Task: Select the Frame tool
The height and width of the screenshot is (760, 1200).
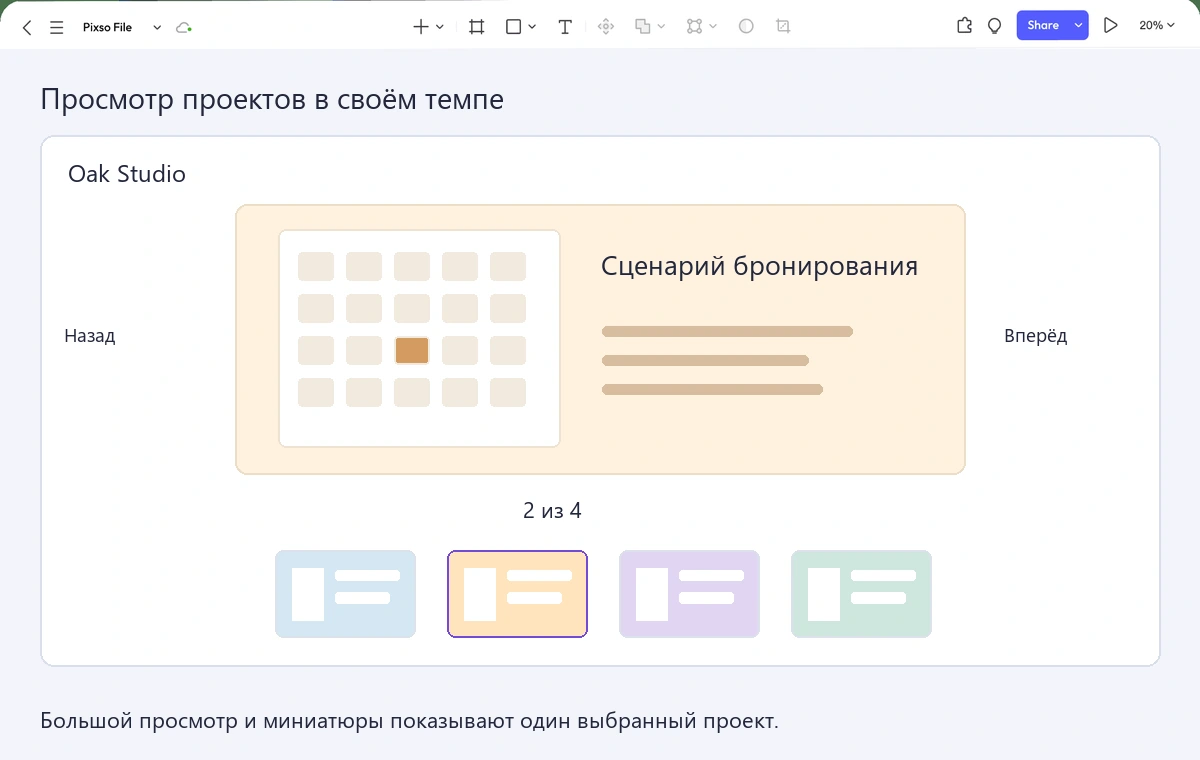Action: pos(477,27)
